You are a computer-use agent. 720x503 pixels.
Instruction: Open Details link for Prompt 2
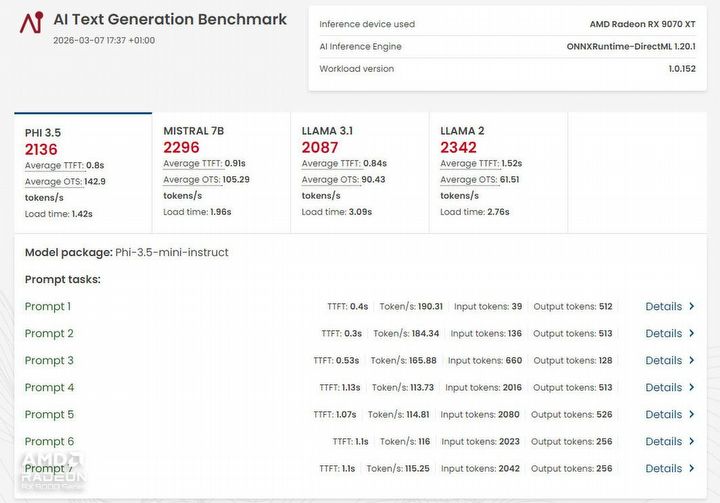click(x=663, y=334)
